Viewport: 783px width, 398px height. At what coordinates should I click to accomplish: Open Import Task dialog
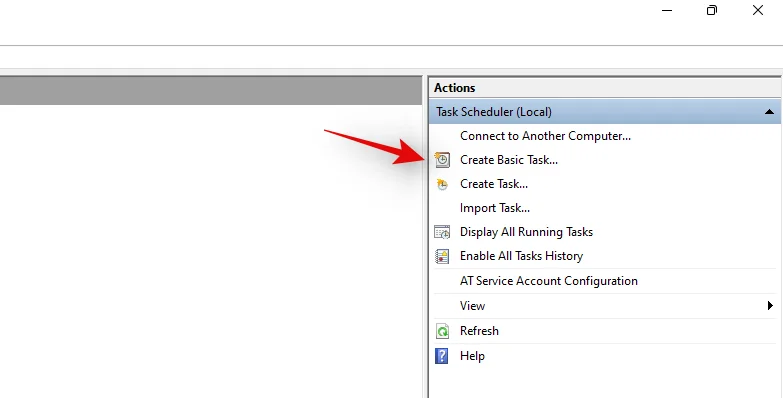495,208
